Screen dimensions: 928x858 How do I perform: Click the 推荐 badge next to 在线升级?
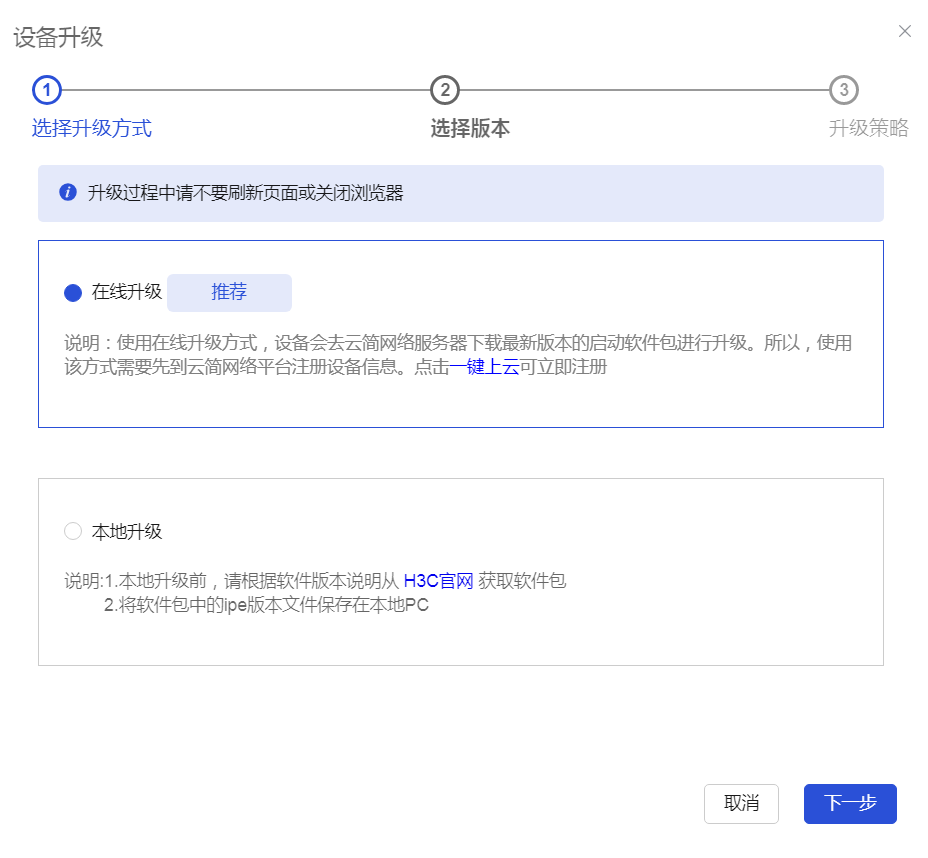click(x=229, y=293)
